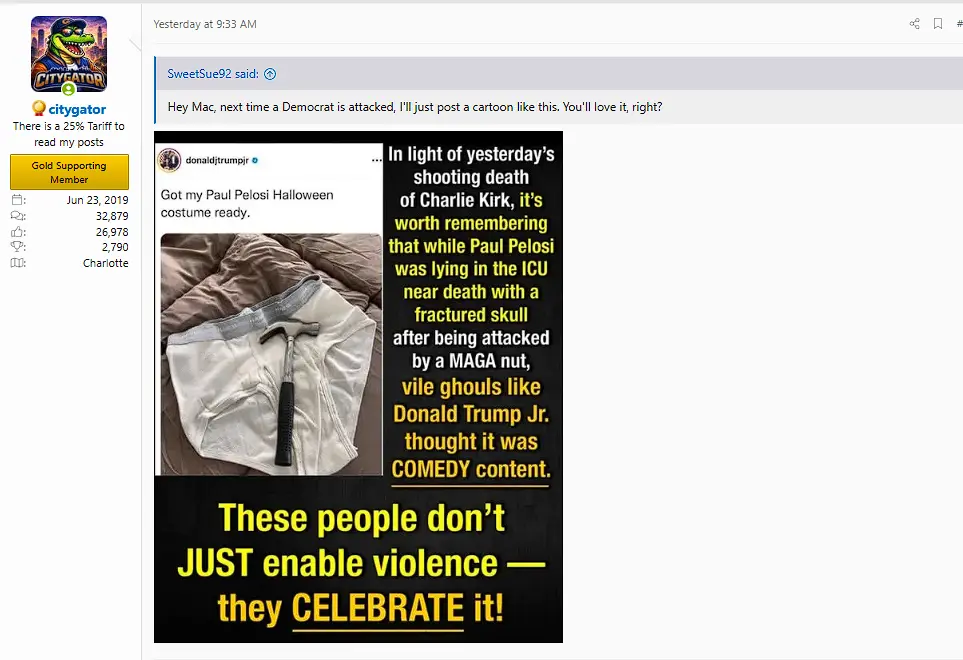Click the Gold Supporting Member banner
The height and width of the screenshot is (660, 963).
pyautogui.click(x=69, y=172)
